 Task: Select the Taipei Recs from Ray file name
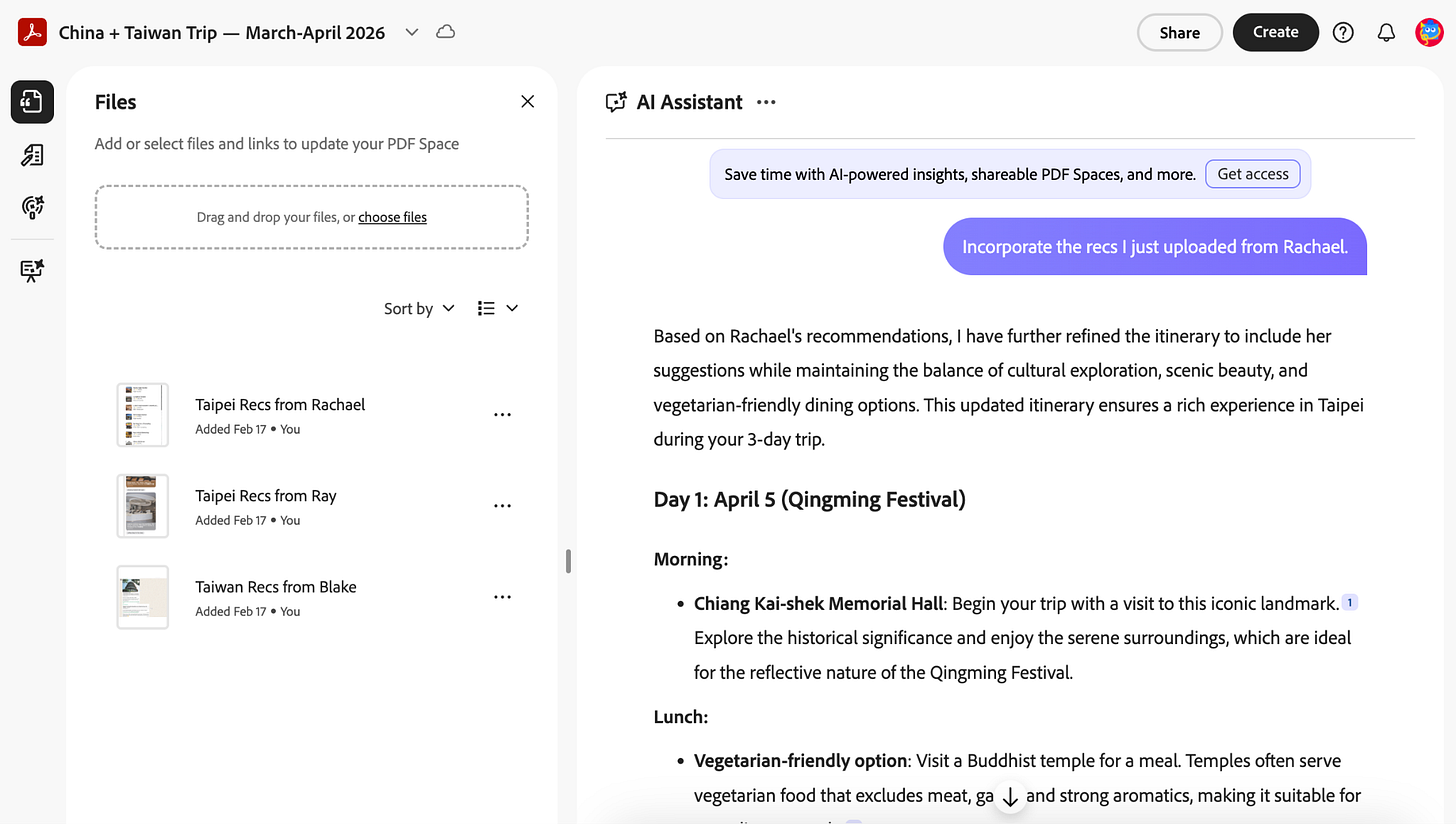click(x=266, y=495)
